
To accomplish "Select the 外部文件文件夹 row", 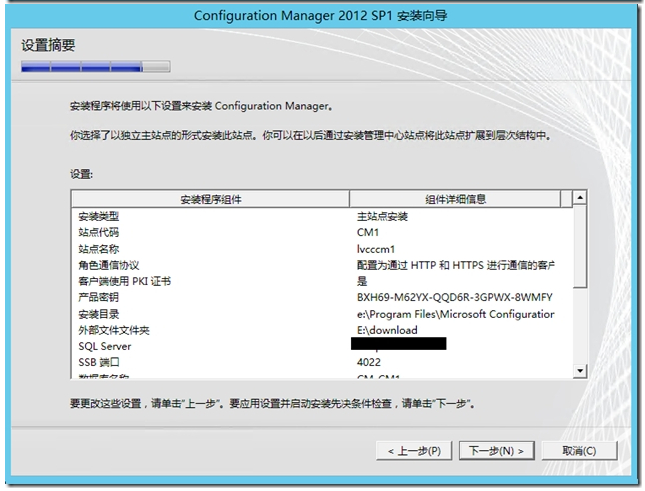I will tap(322, 330).
